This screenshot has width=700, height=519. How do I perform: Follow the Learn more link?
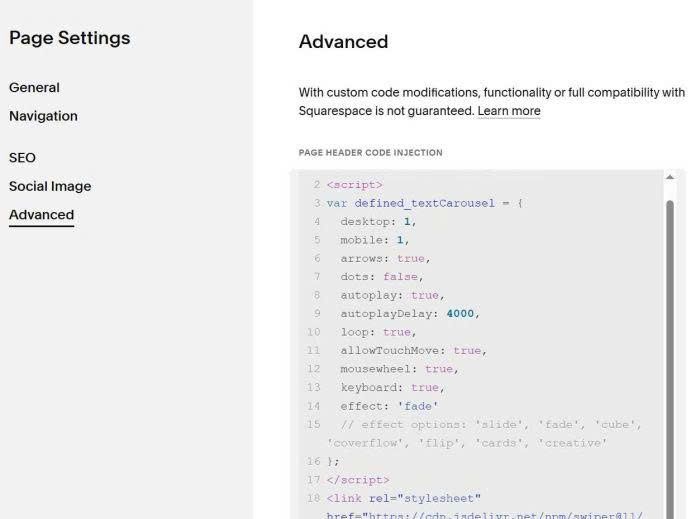click(509, 111)
